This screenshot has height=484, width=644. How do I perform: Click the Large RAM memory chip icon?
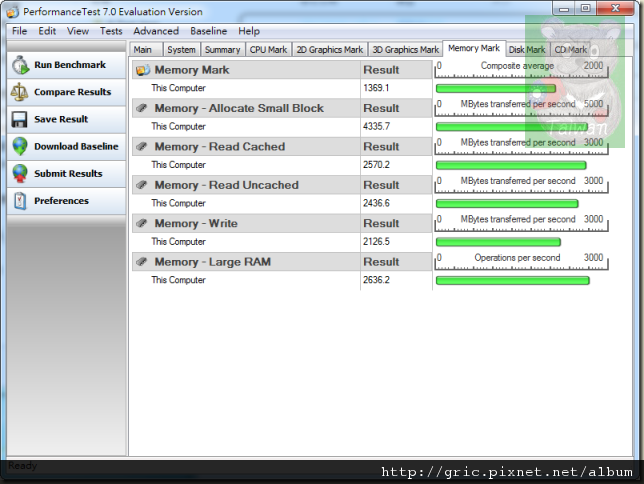click(x=142, y=261)
